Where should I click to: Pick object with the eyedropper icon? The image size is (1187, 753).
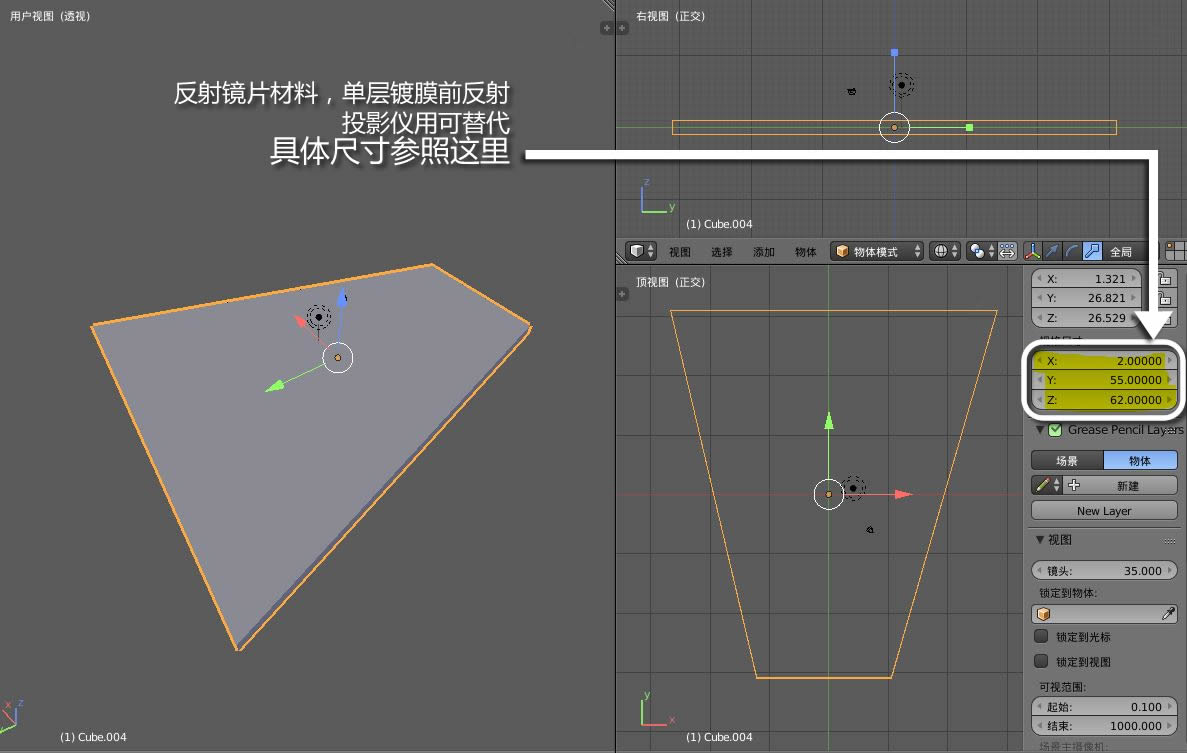coord(1168,614)
